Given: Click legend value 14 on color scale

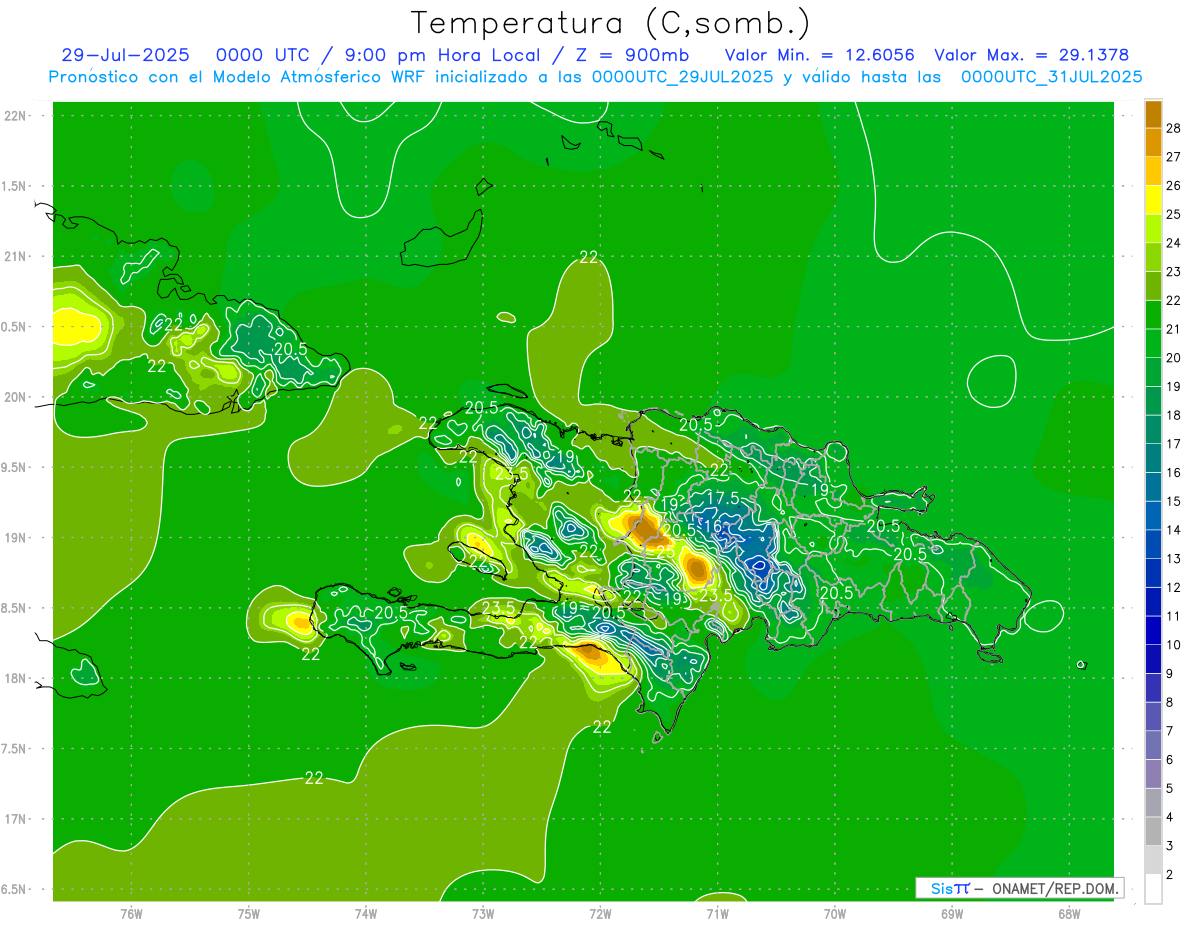Looking at the screenshot, I should (x=1173, y=530).
